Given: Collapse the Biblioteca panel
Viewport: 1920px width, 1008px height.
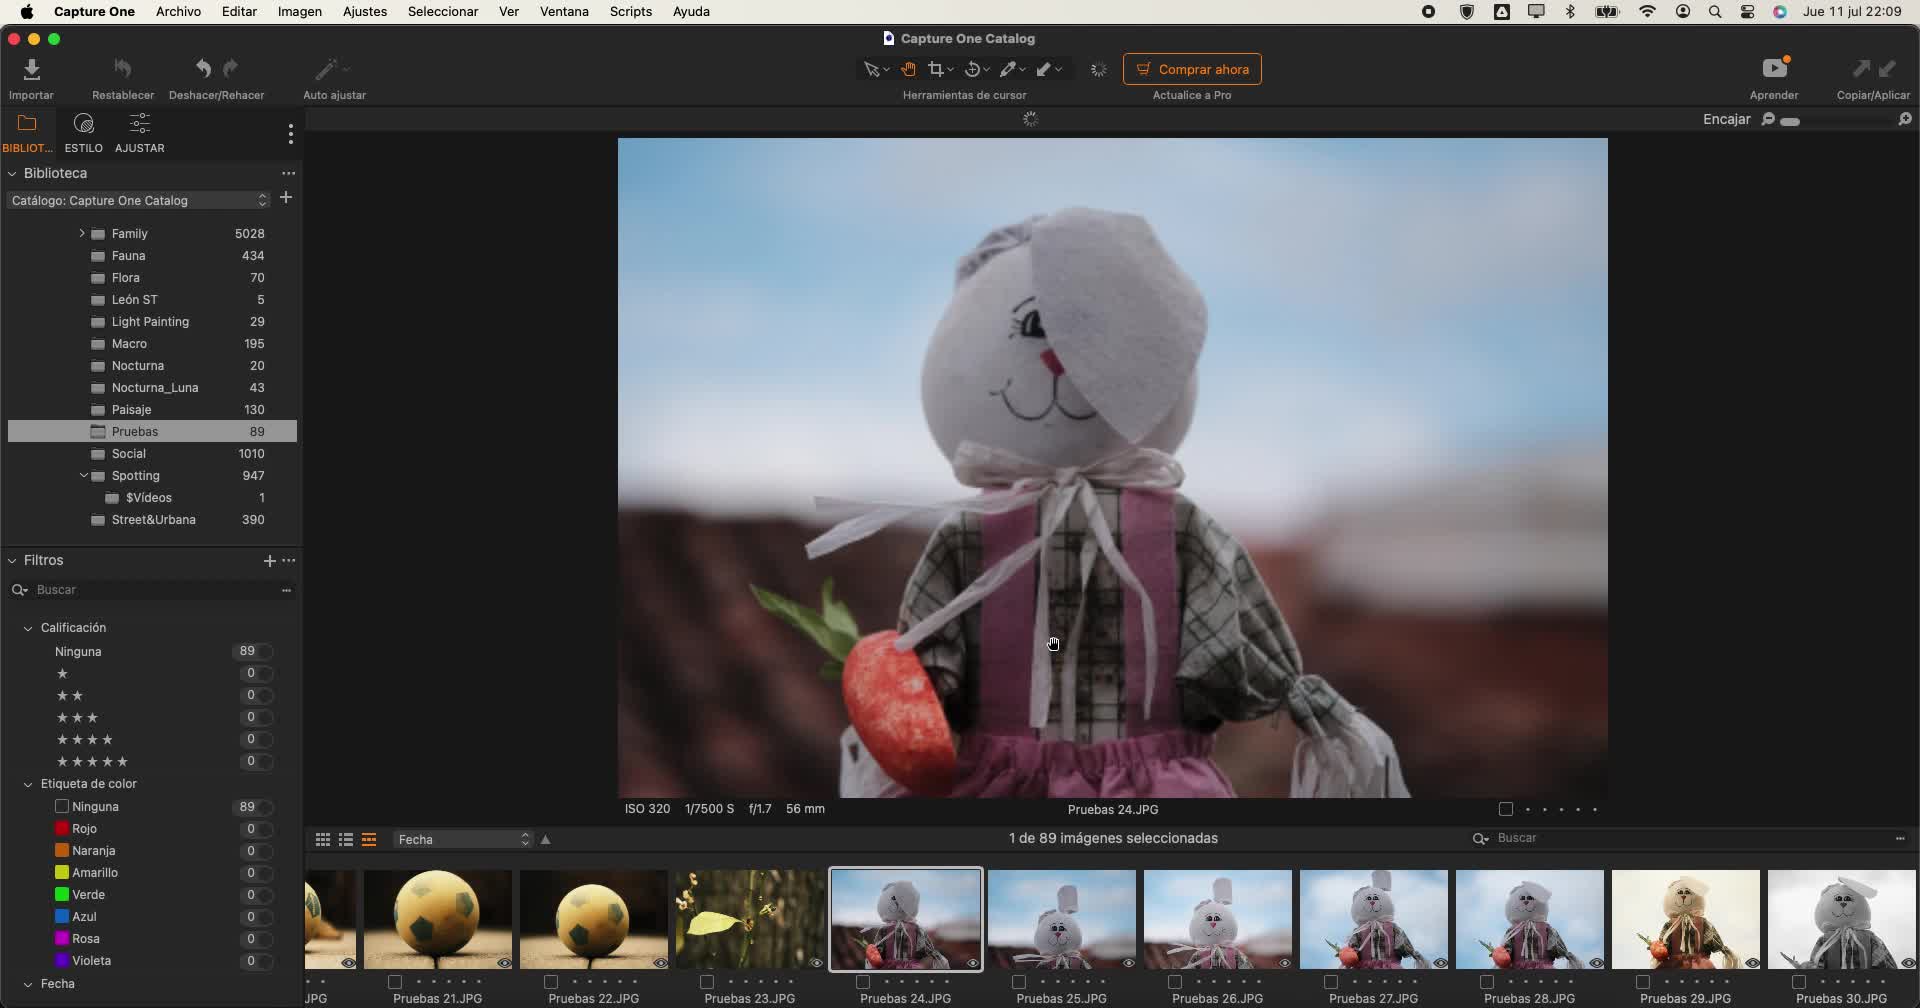Looking at the screenshot, I should pos(12,174).
